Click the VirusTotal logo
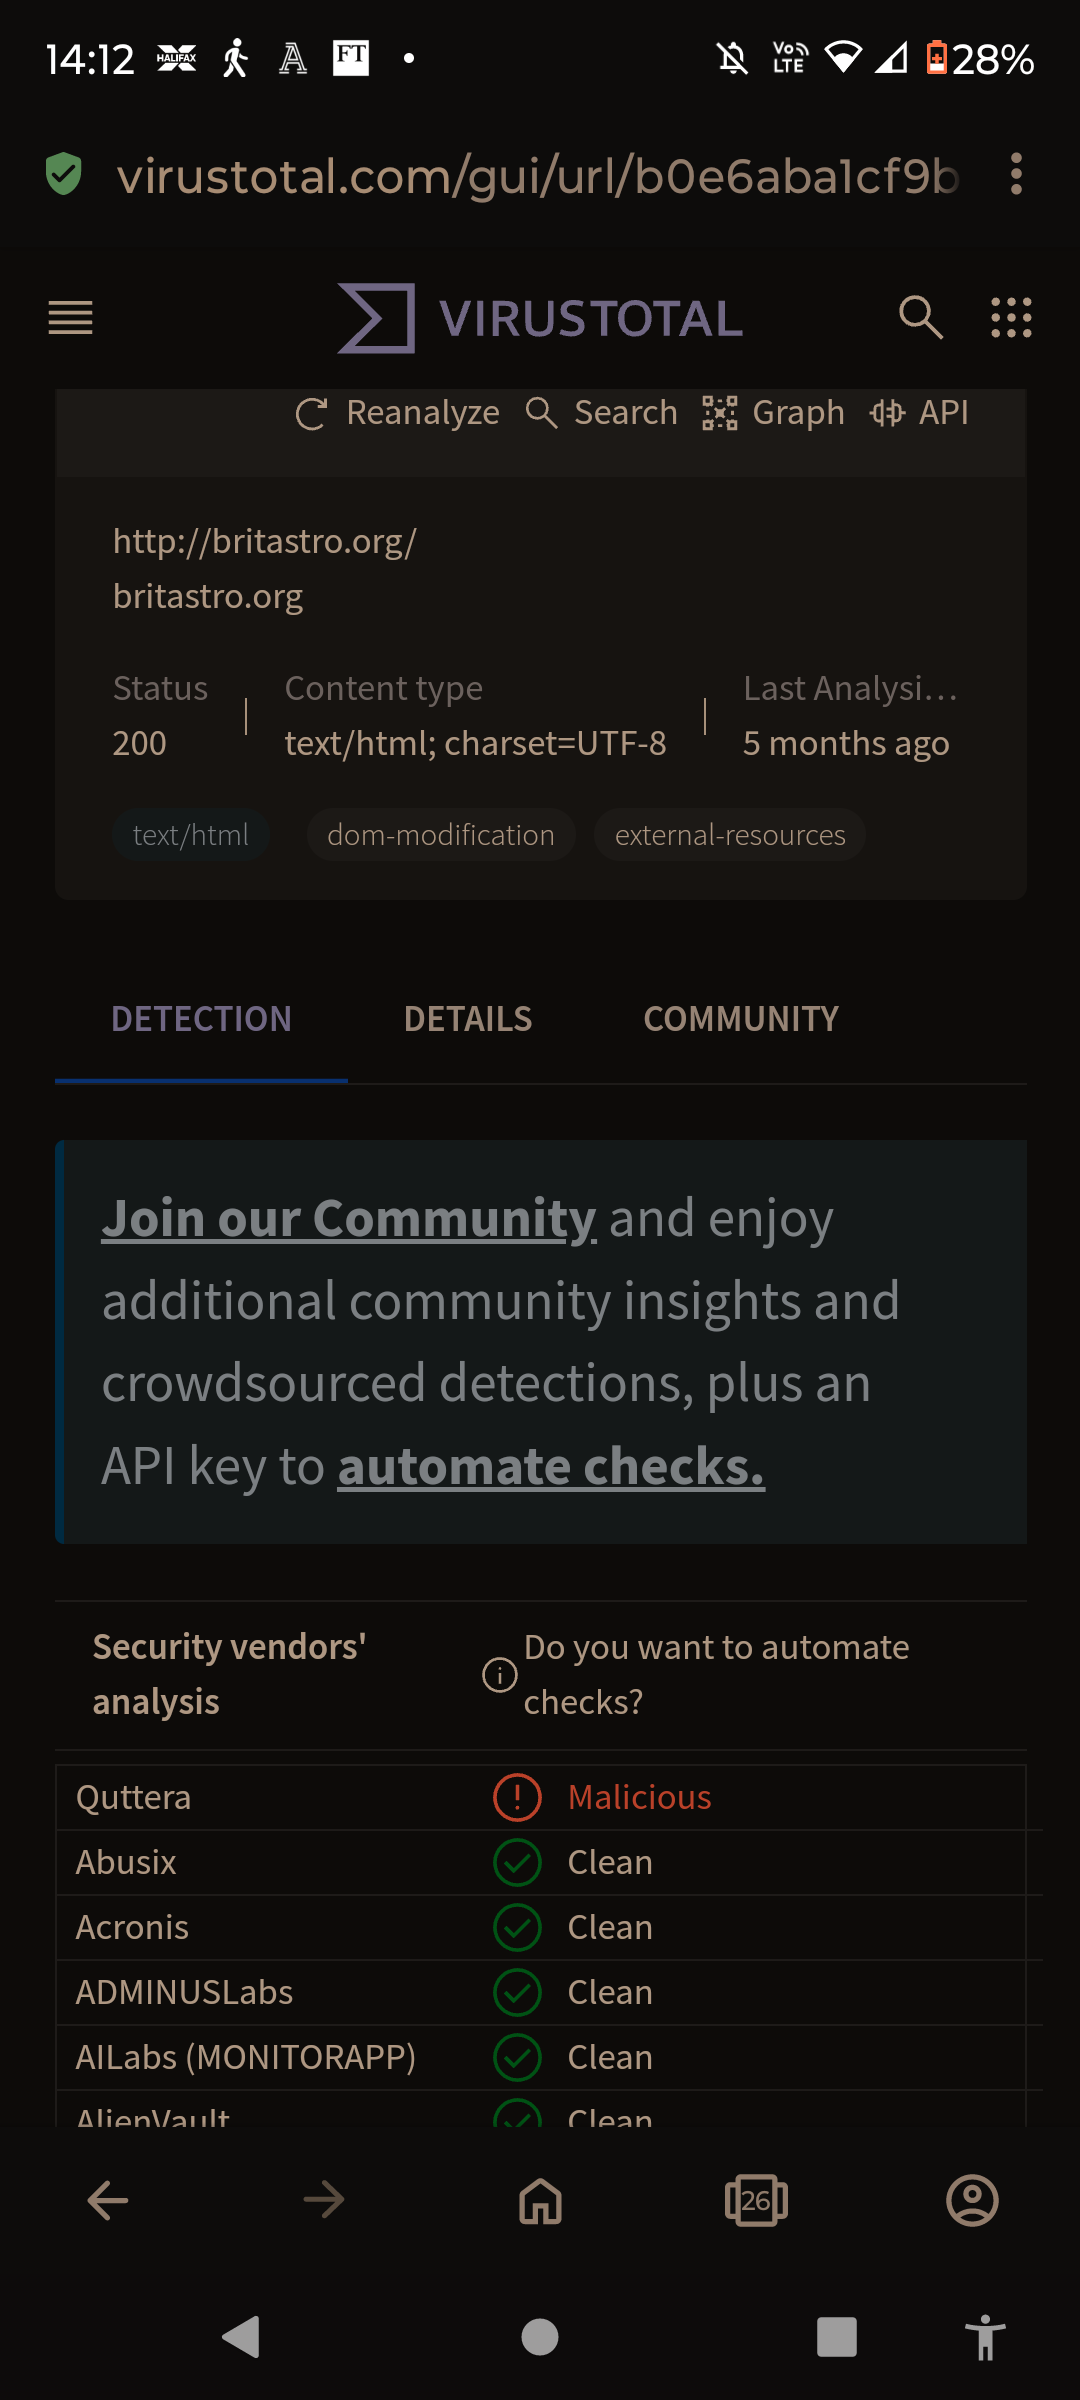The height and width of the screenshot is (2400, 1080). click(540, 318)
